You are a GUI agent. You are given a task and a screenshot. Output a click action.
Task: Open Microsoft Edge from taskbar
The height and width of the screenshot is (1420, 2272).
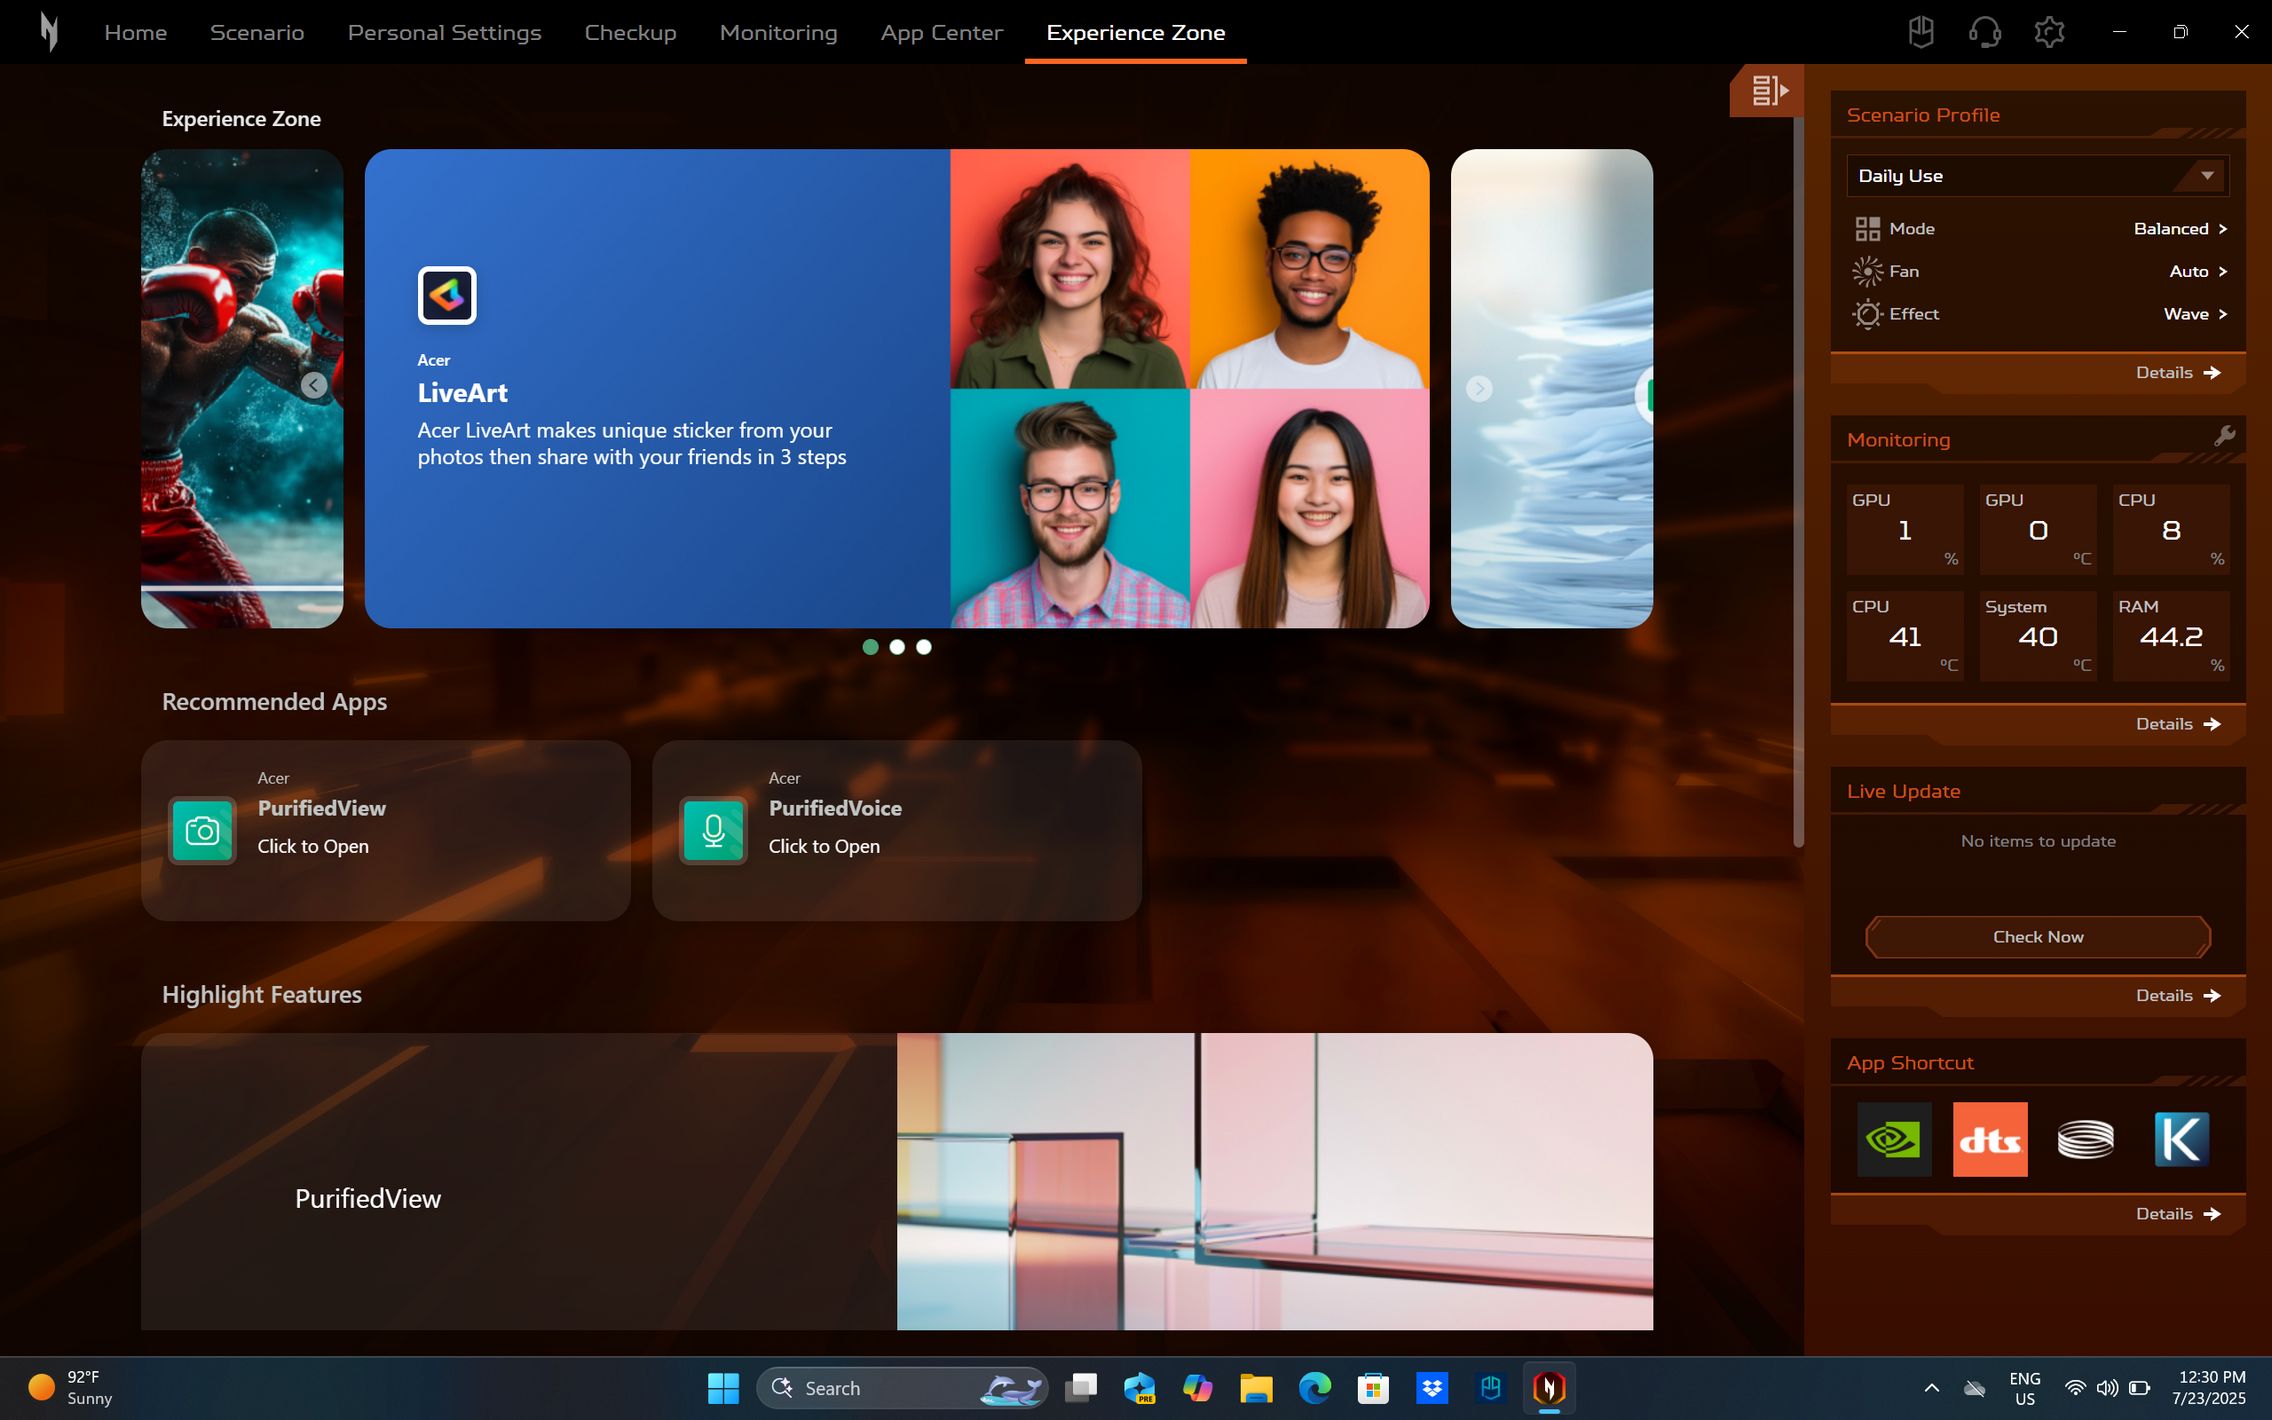click(1315, 1388)
